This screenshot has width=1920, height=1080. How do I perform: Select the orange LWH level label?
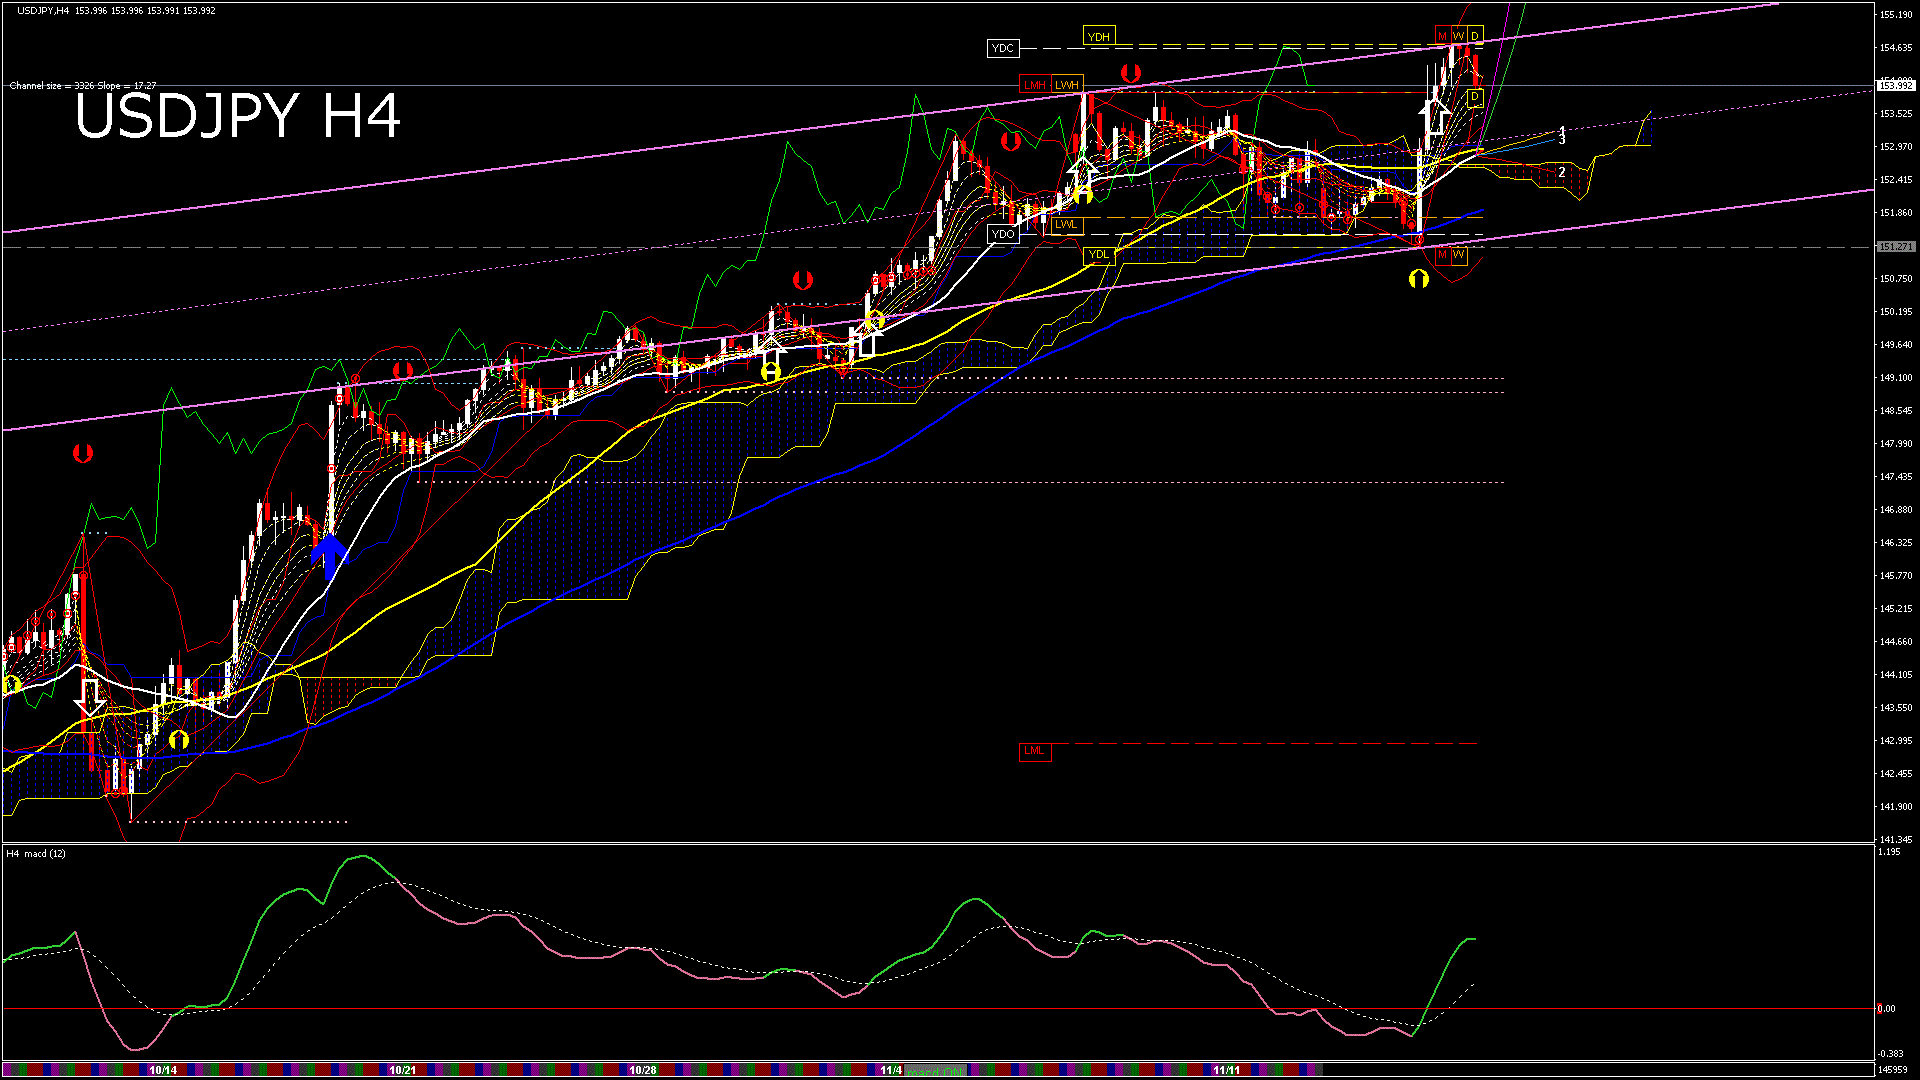point(1067,85)
